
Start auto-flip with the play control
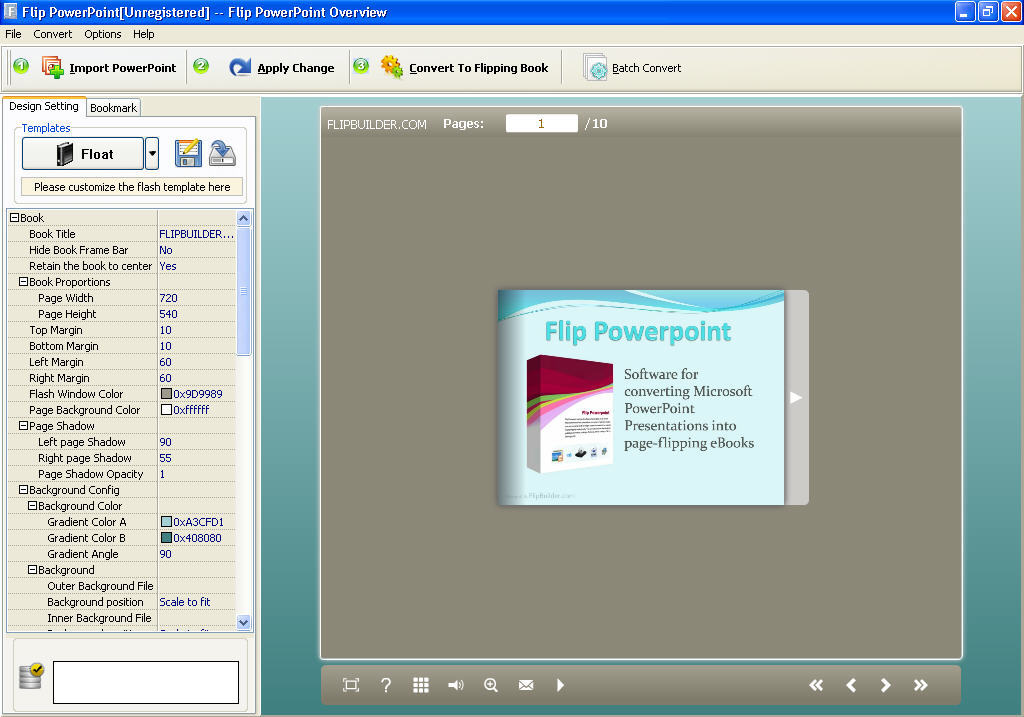(x=560, y=685)
